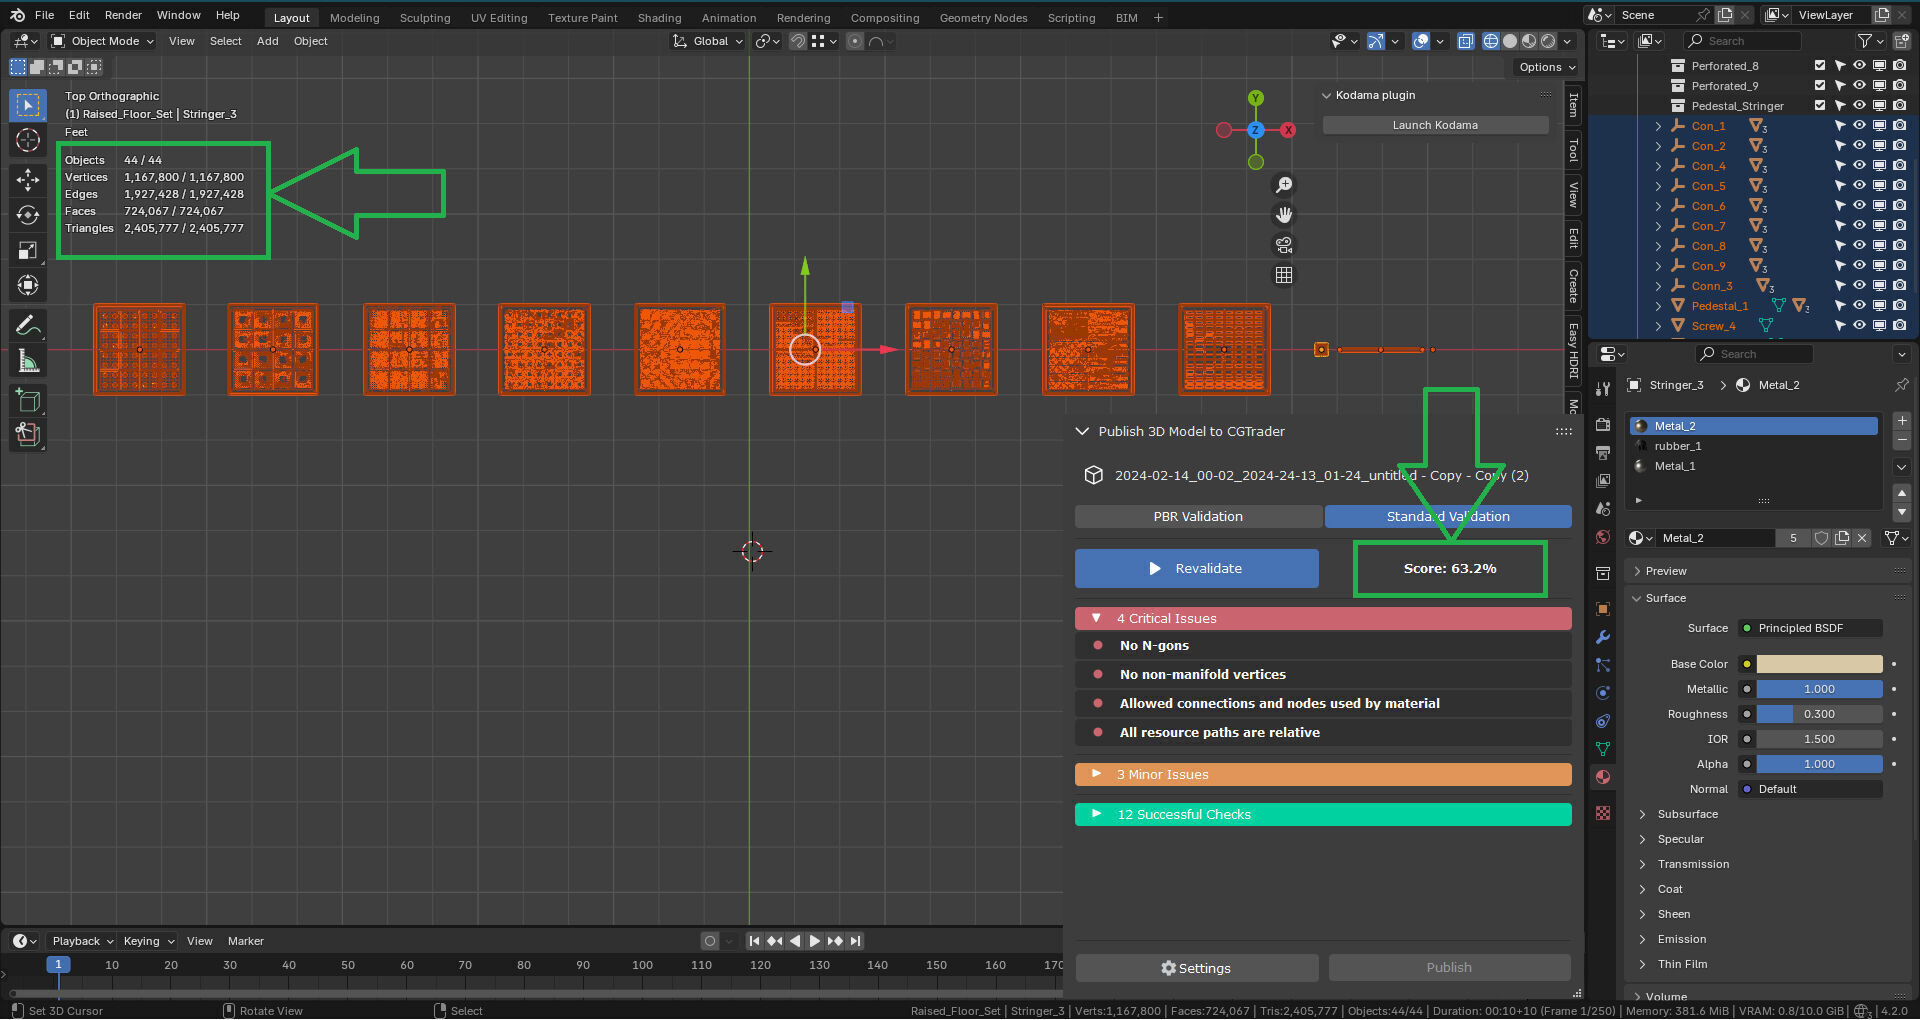The image size is (1920, 1020).
Task: Open the viewport Add menu
Action: pyautogui.click(x=267, y=41)
